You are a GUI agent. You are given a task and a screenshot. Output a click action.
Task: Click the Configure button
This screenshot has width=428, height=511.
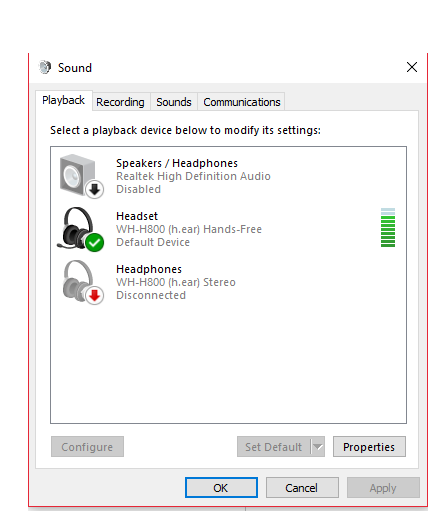coord(87,447)
